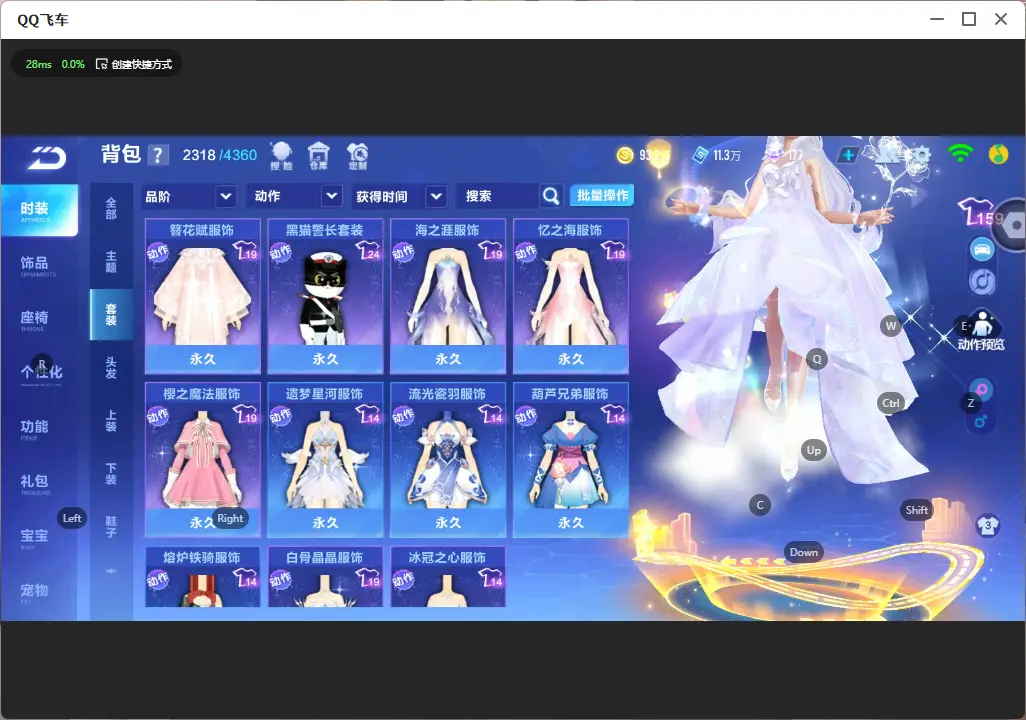Select the 白骨晶晶服饰 outfit card
Image resolution: width=1026 pixels, height=720 pixels.
[x=325, y=577]
